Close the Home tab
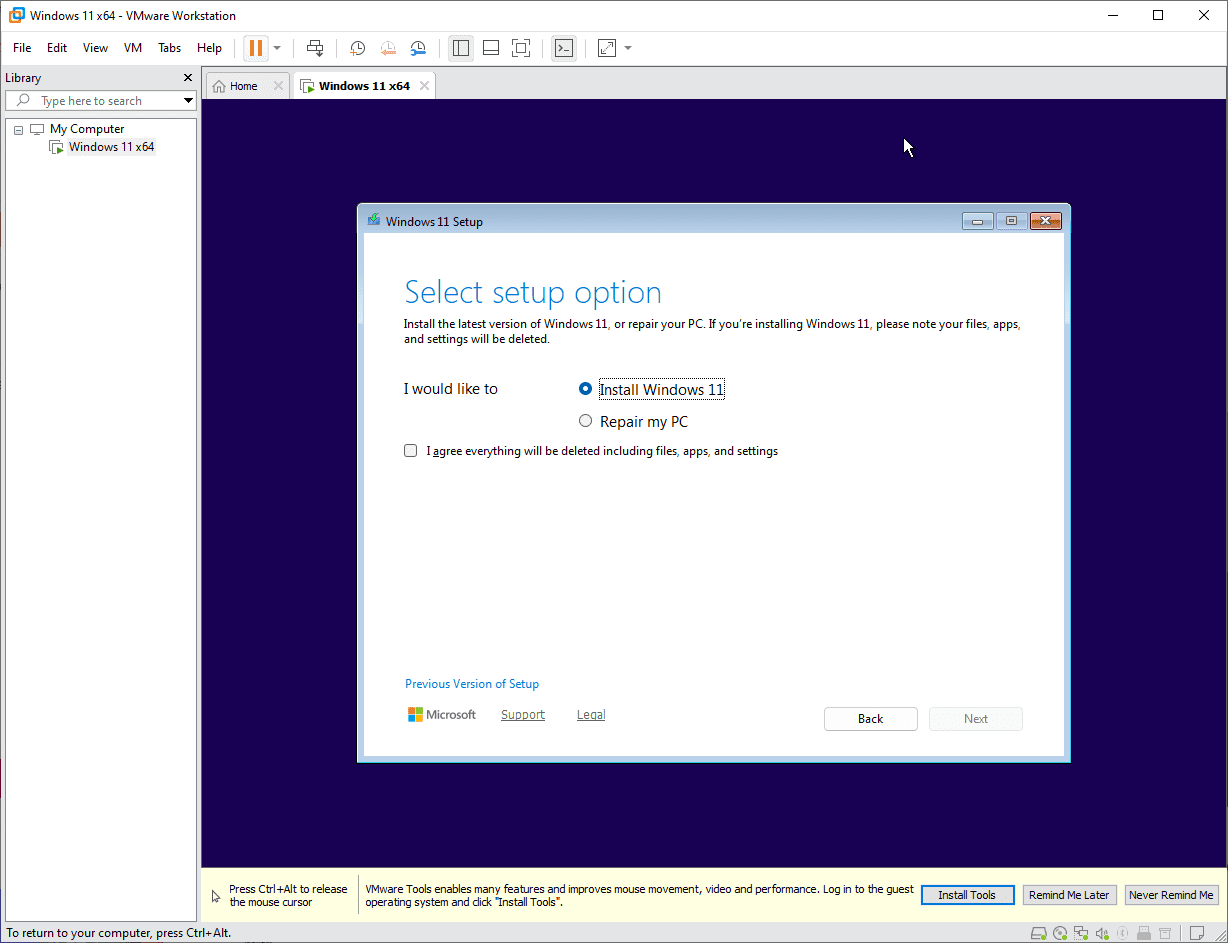 (279, 86)
